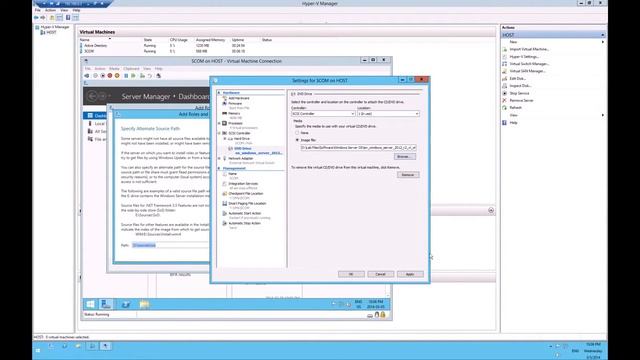Collapse the Management section
The width and height of the screenshot is (640, 360).
[219, 168]
